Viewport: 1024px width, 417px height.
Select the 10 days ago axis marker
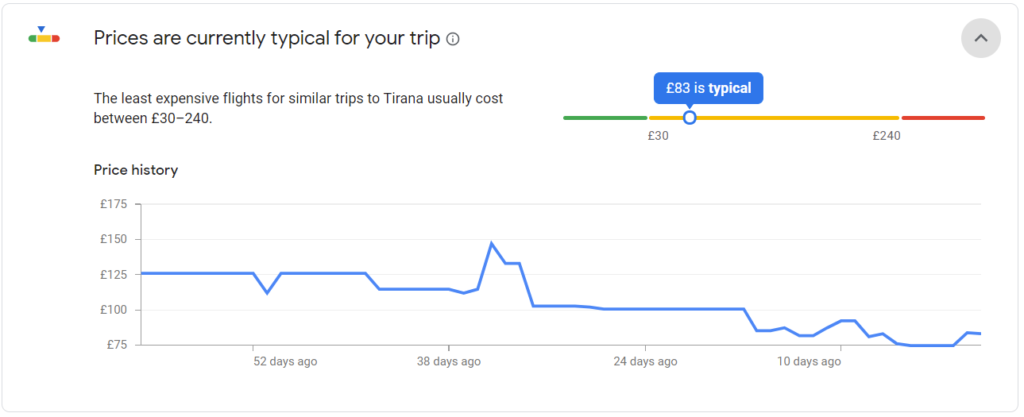808,362
